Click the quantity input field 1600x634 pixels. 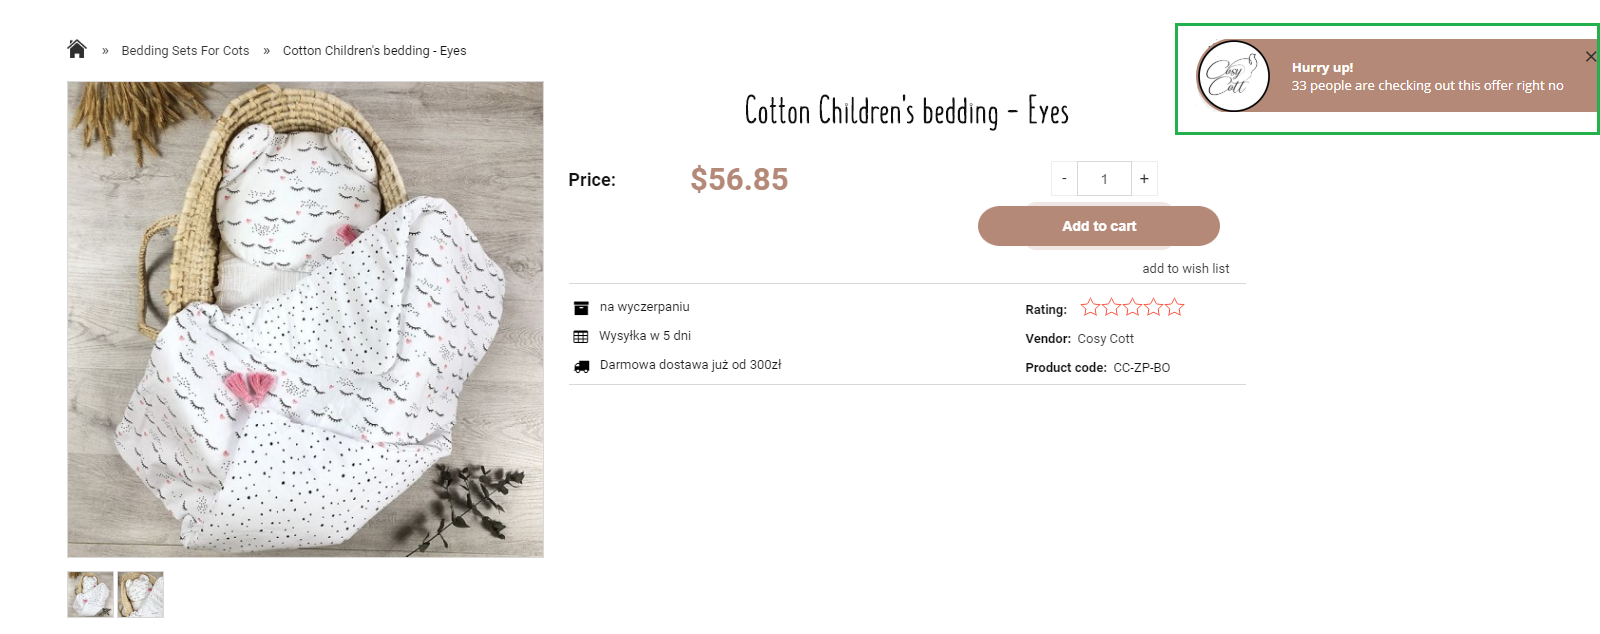1104,179
